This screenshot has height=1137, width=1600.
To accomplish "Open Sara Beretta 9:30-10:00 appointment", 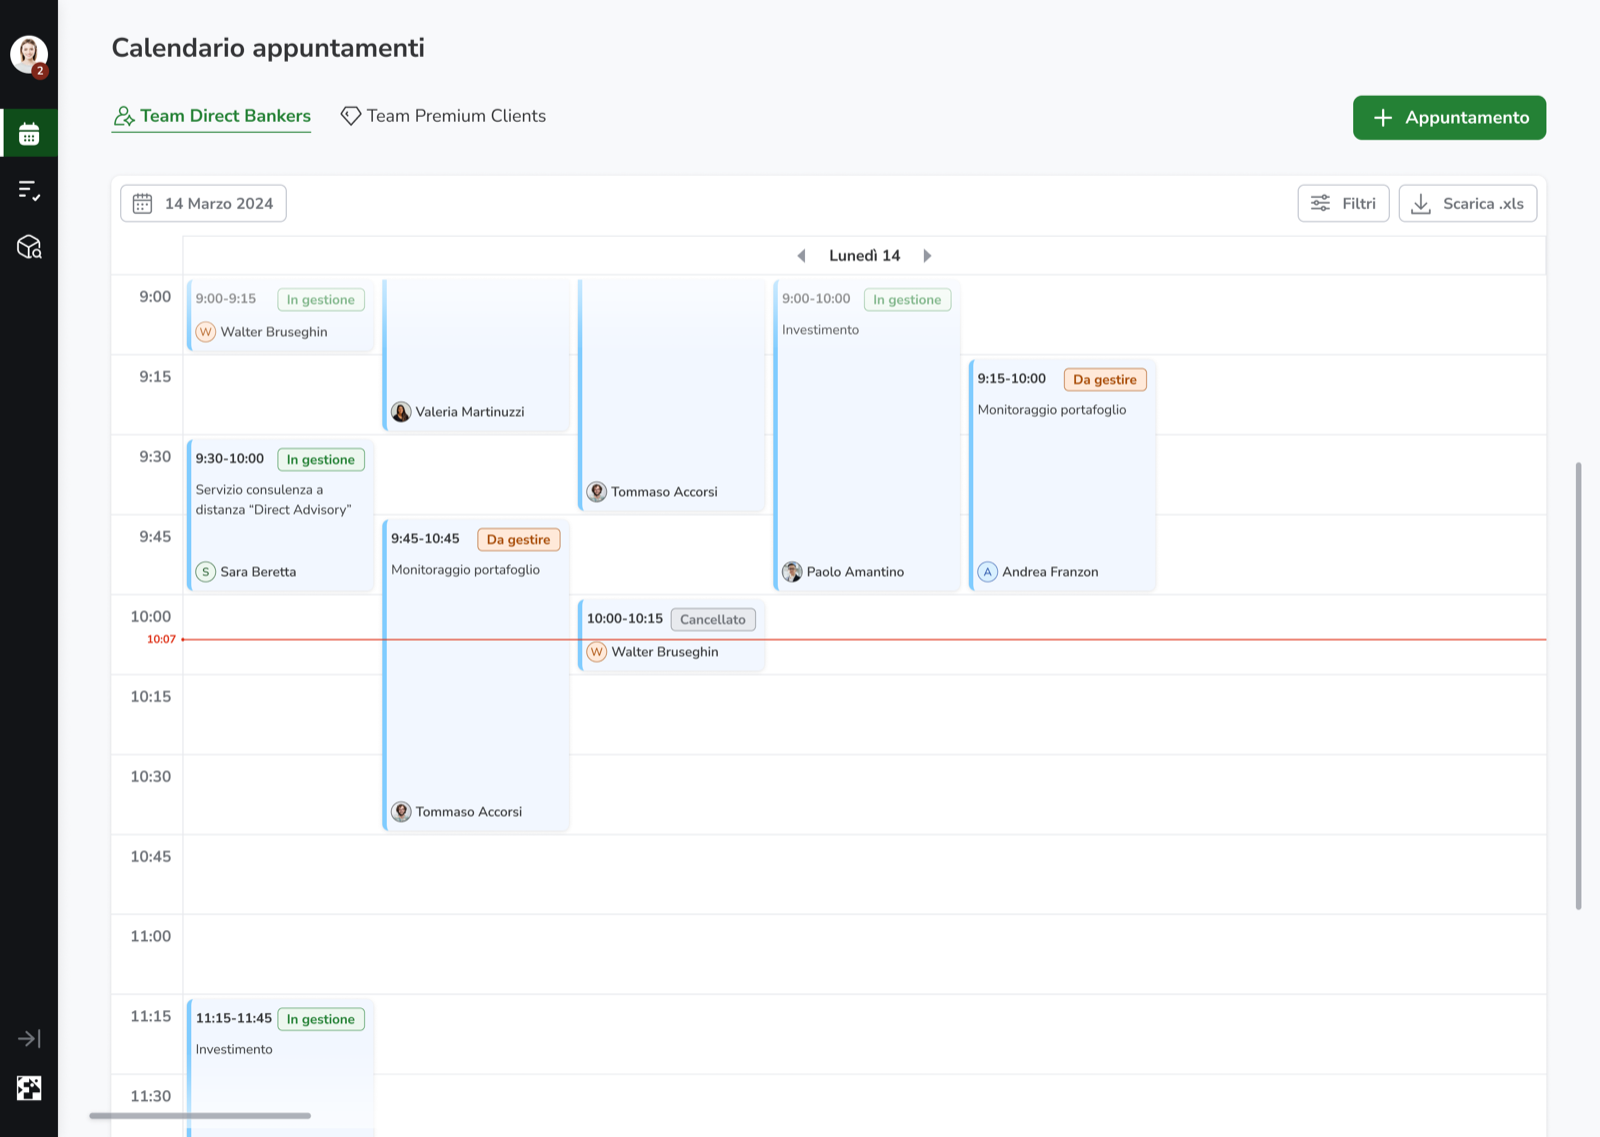I will pyautogui.click(x=281, y=515).
